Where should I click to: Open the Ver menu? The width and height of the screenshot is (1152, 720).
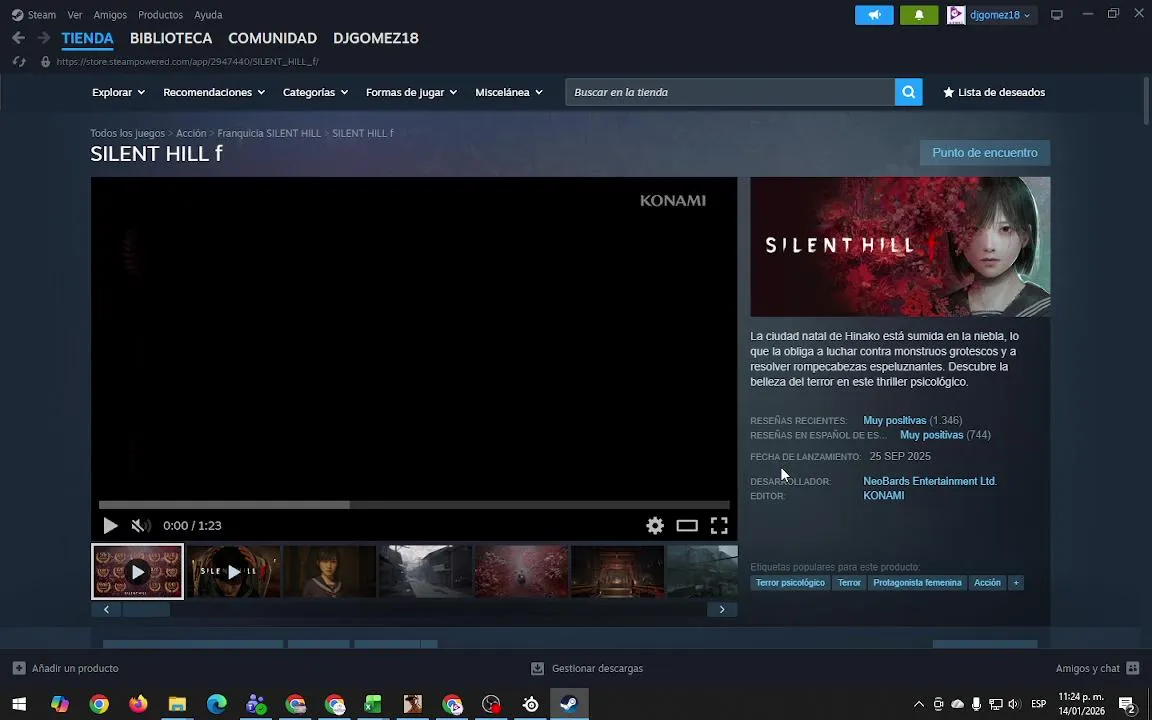[x=75, y=15]
